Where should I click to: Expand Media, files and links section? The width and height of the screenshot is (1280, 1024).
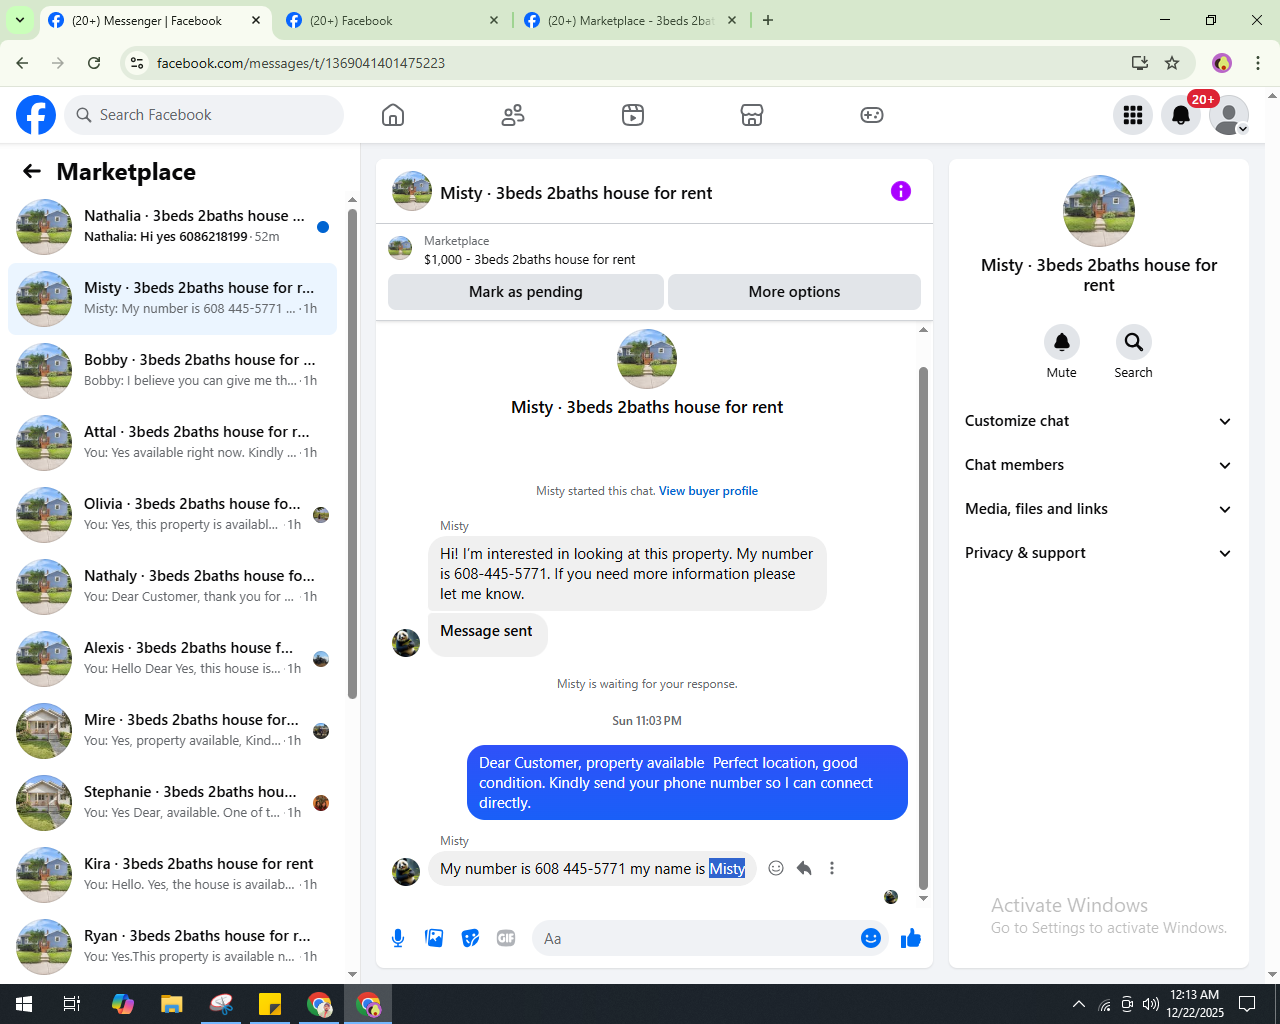1098,509
